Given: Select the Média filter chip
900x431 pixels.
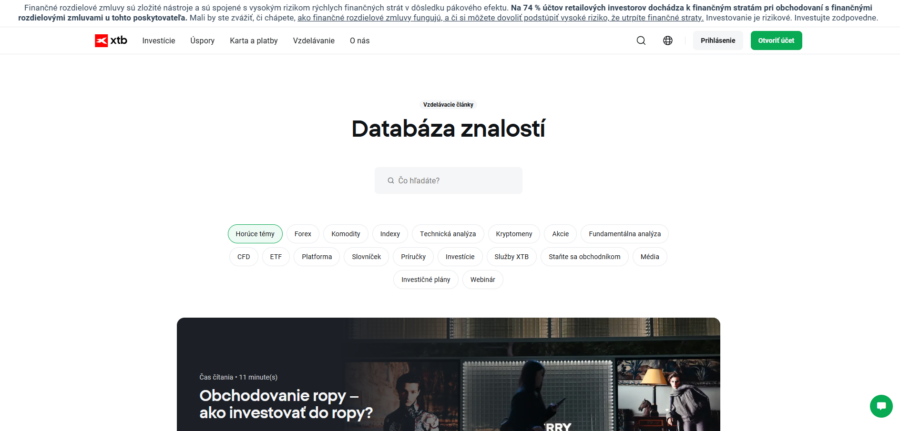Looking at the screenshot, I should pyautogui.click(x=650, y=257).
